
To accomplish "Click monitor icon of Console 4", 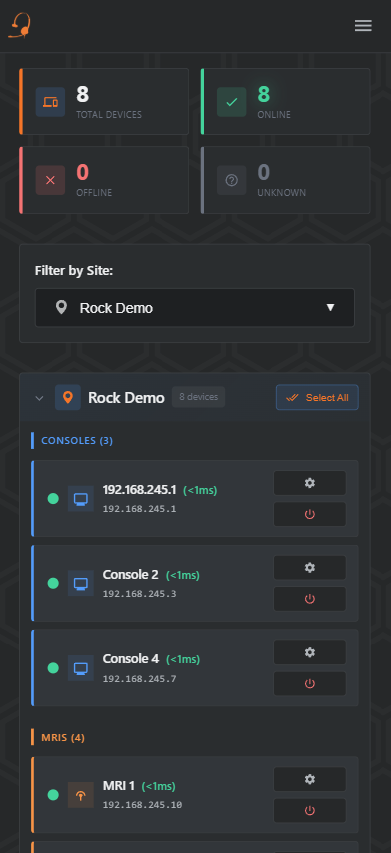I will click(80, 668).
